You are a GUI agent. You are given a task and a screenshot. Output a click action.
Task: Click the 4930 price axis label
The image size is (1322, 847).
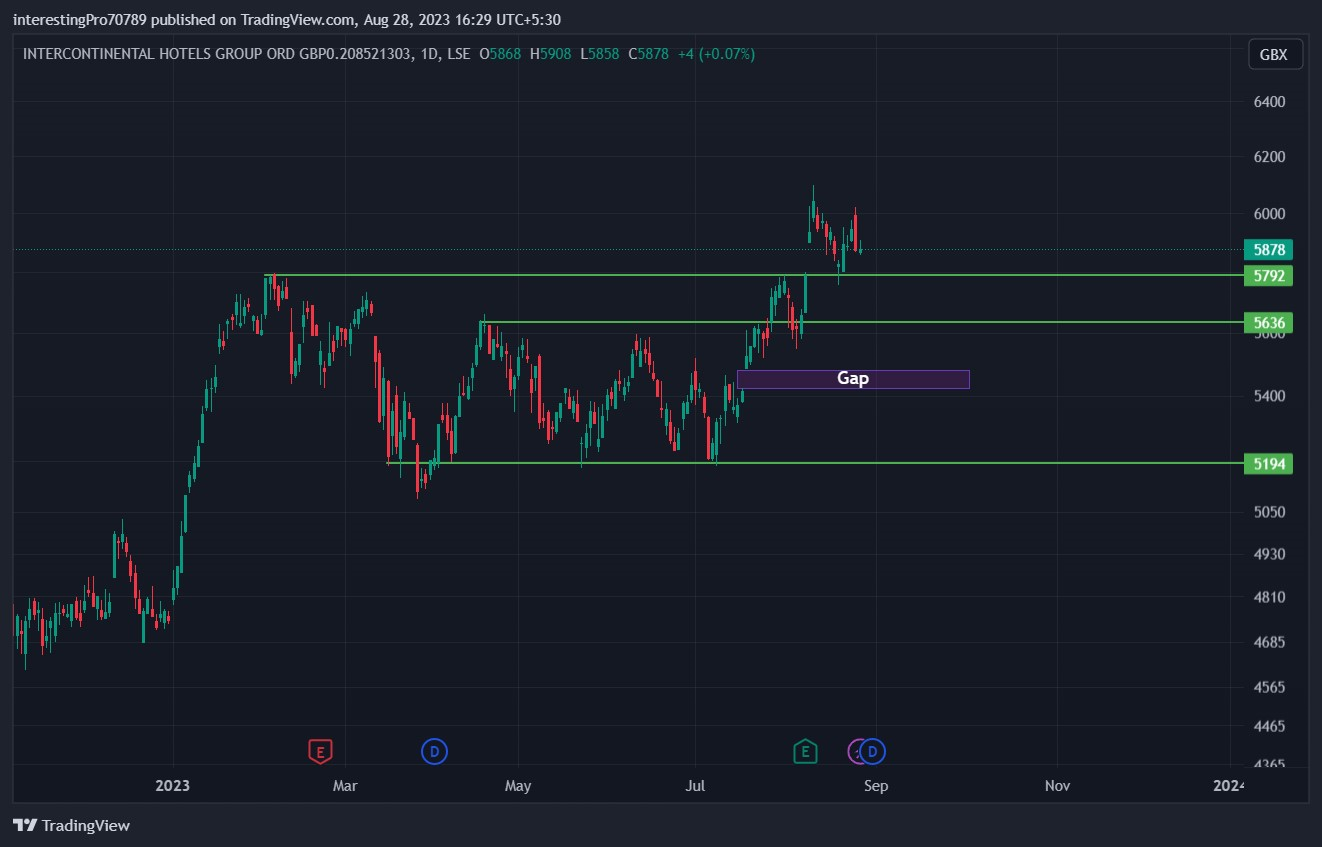click(1269, 554)
